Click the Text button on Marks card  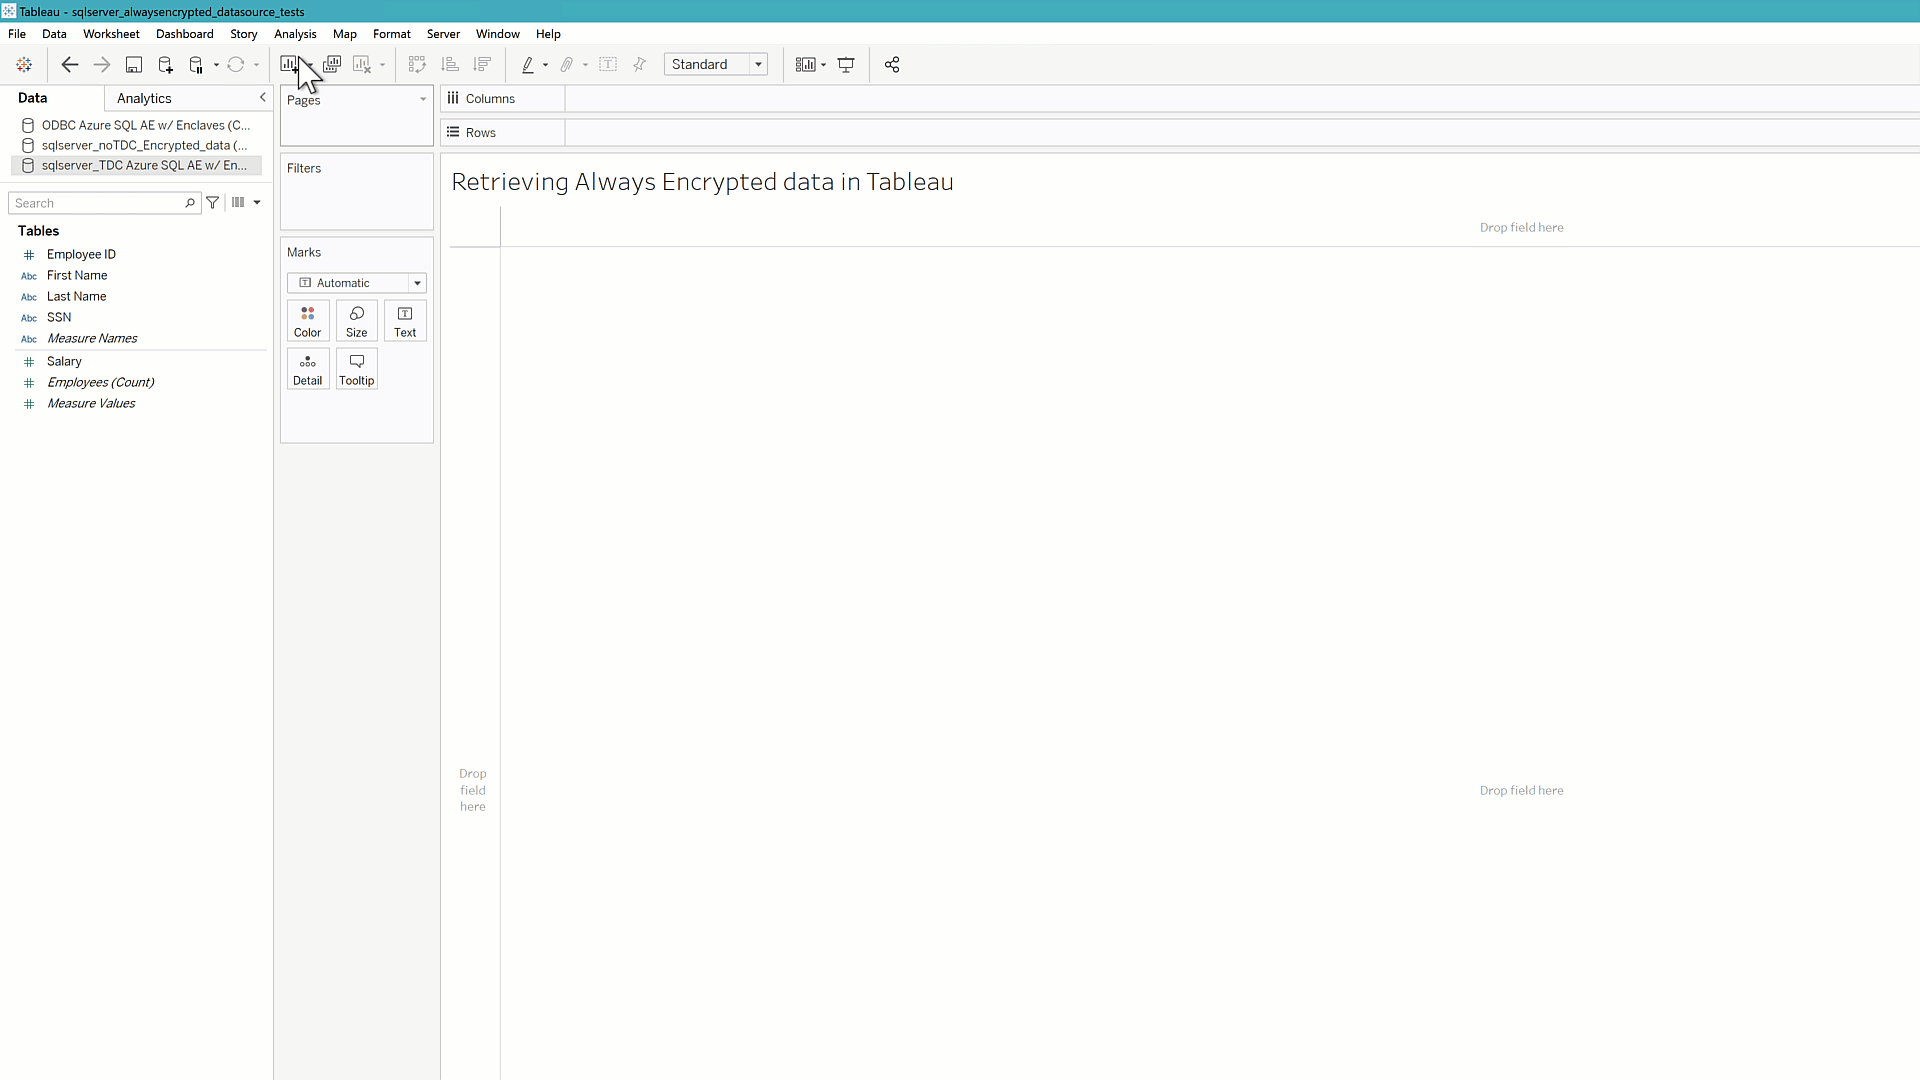[405, 321]
